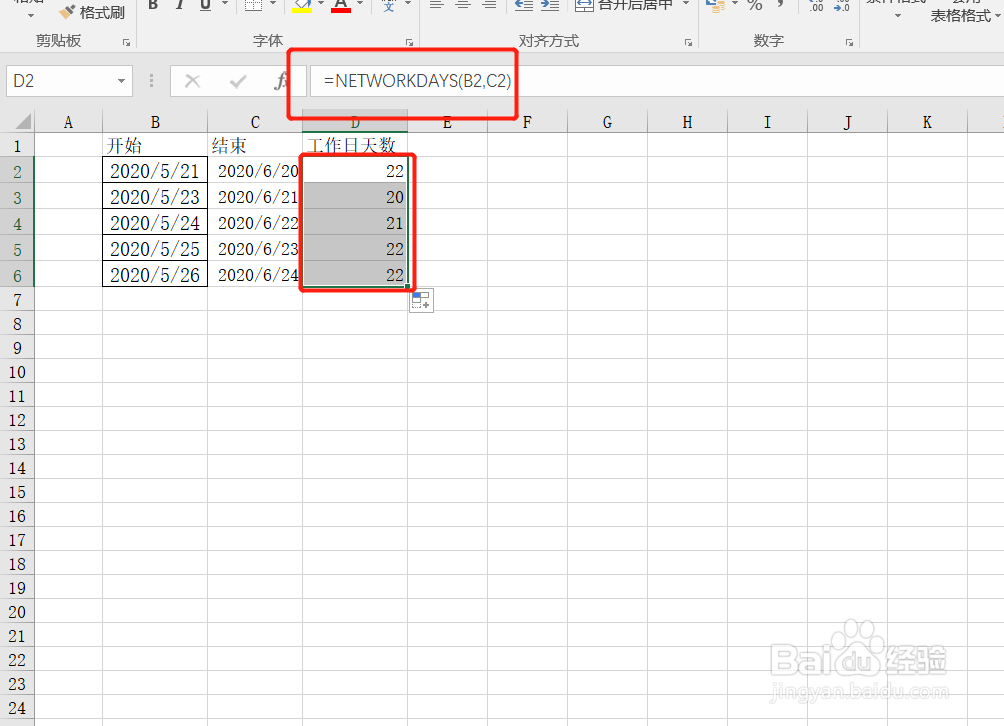Viewport: 1004px width, 726px height.
Task: Align text right
Action: [489, 5]
